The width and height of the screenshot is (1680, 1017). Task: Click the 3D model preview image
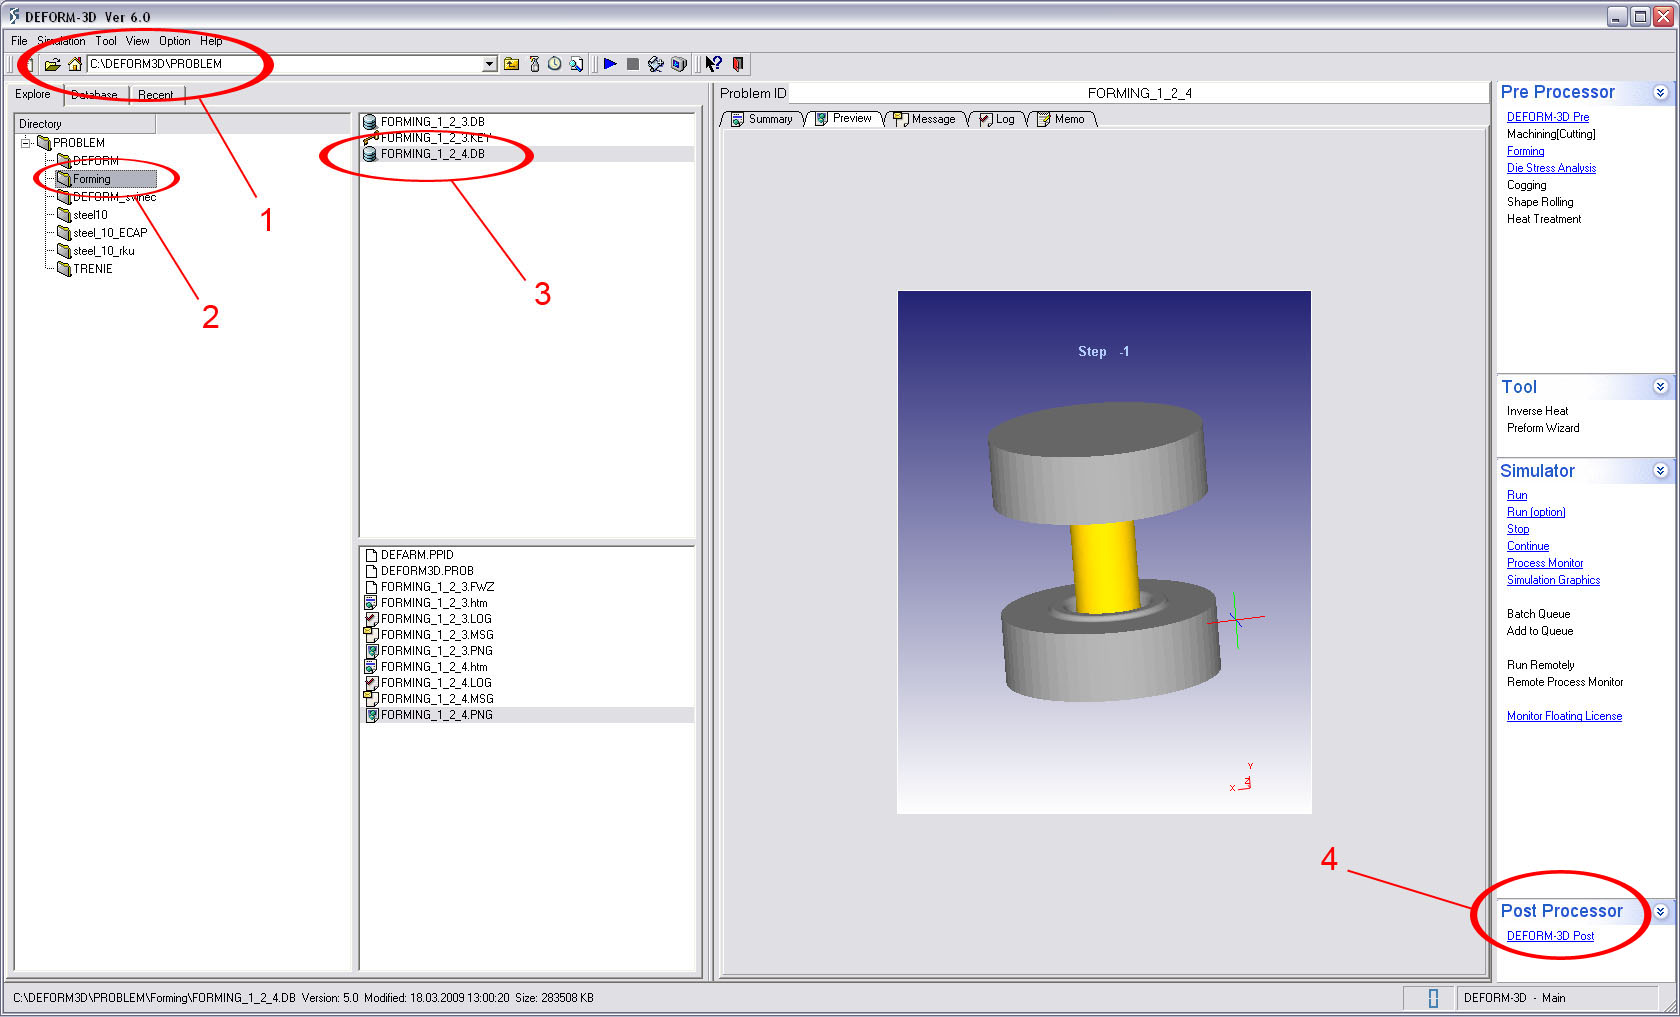tap(1104, 552)
